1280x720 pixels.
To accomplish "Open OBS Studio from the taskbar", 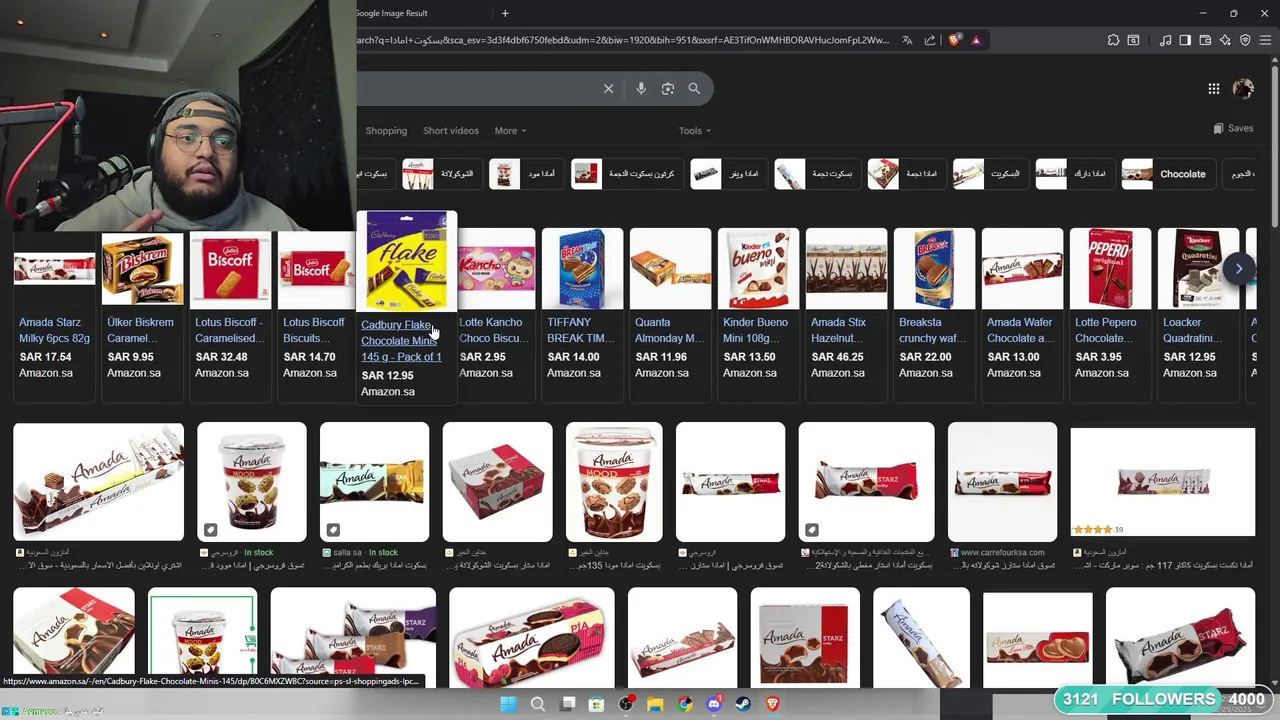I will (x=626, y=704).
